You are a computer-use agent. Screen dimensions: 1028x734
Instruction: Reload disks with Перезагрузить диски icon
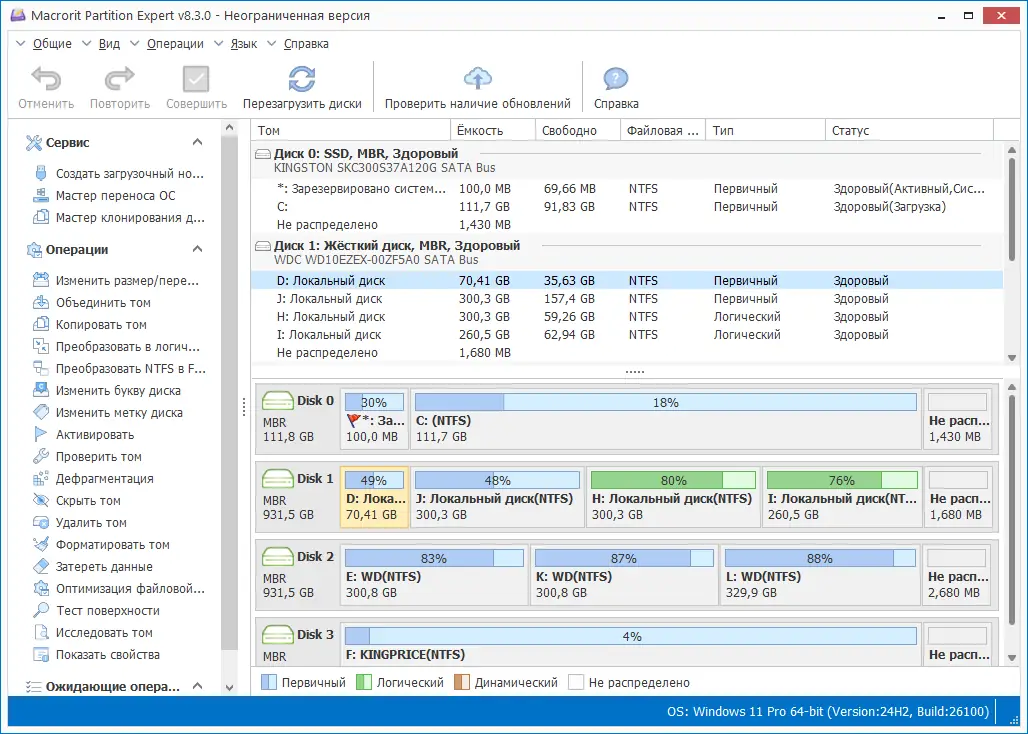pyautogui.click(x=302, y=80)
